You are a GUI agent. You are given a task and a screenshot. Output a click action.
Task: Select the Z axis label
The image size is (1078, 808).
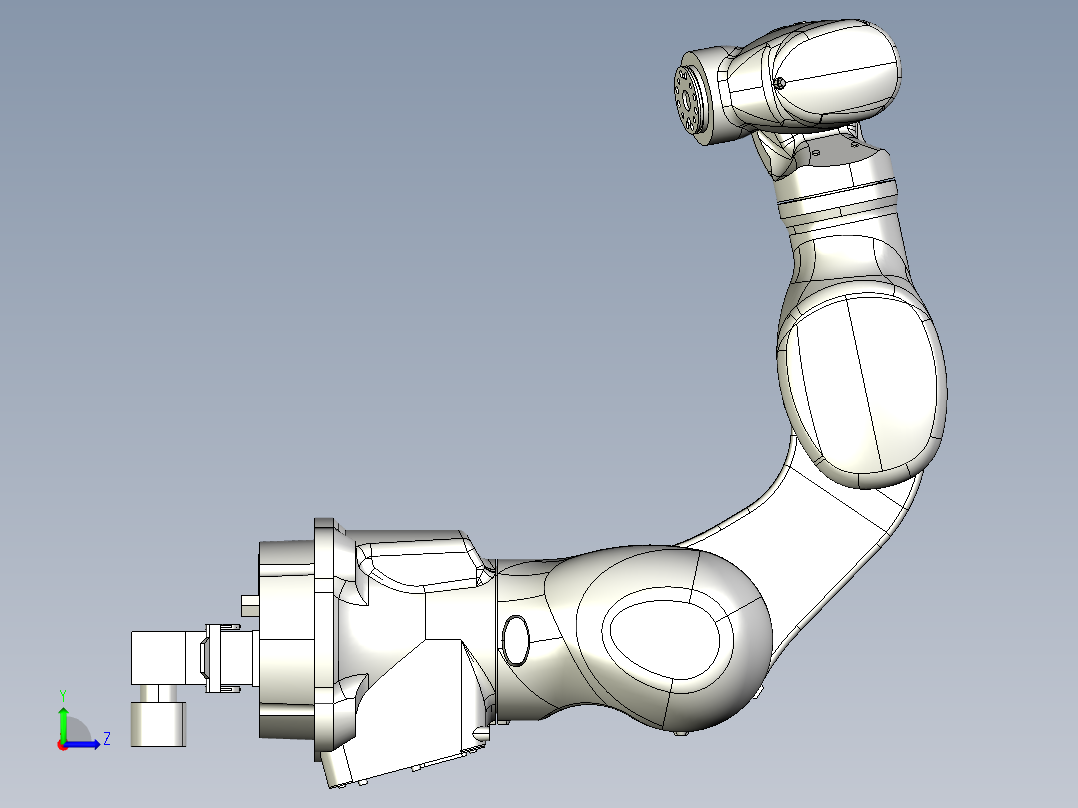(x=107, y=737)
